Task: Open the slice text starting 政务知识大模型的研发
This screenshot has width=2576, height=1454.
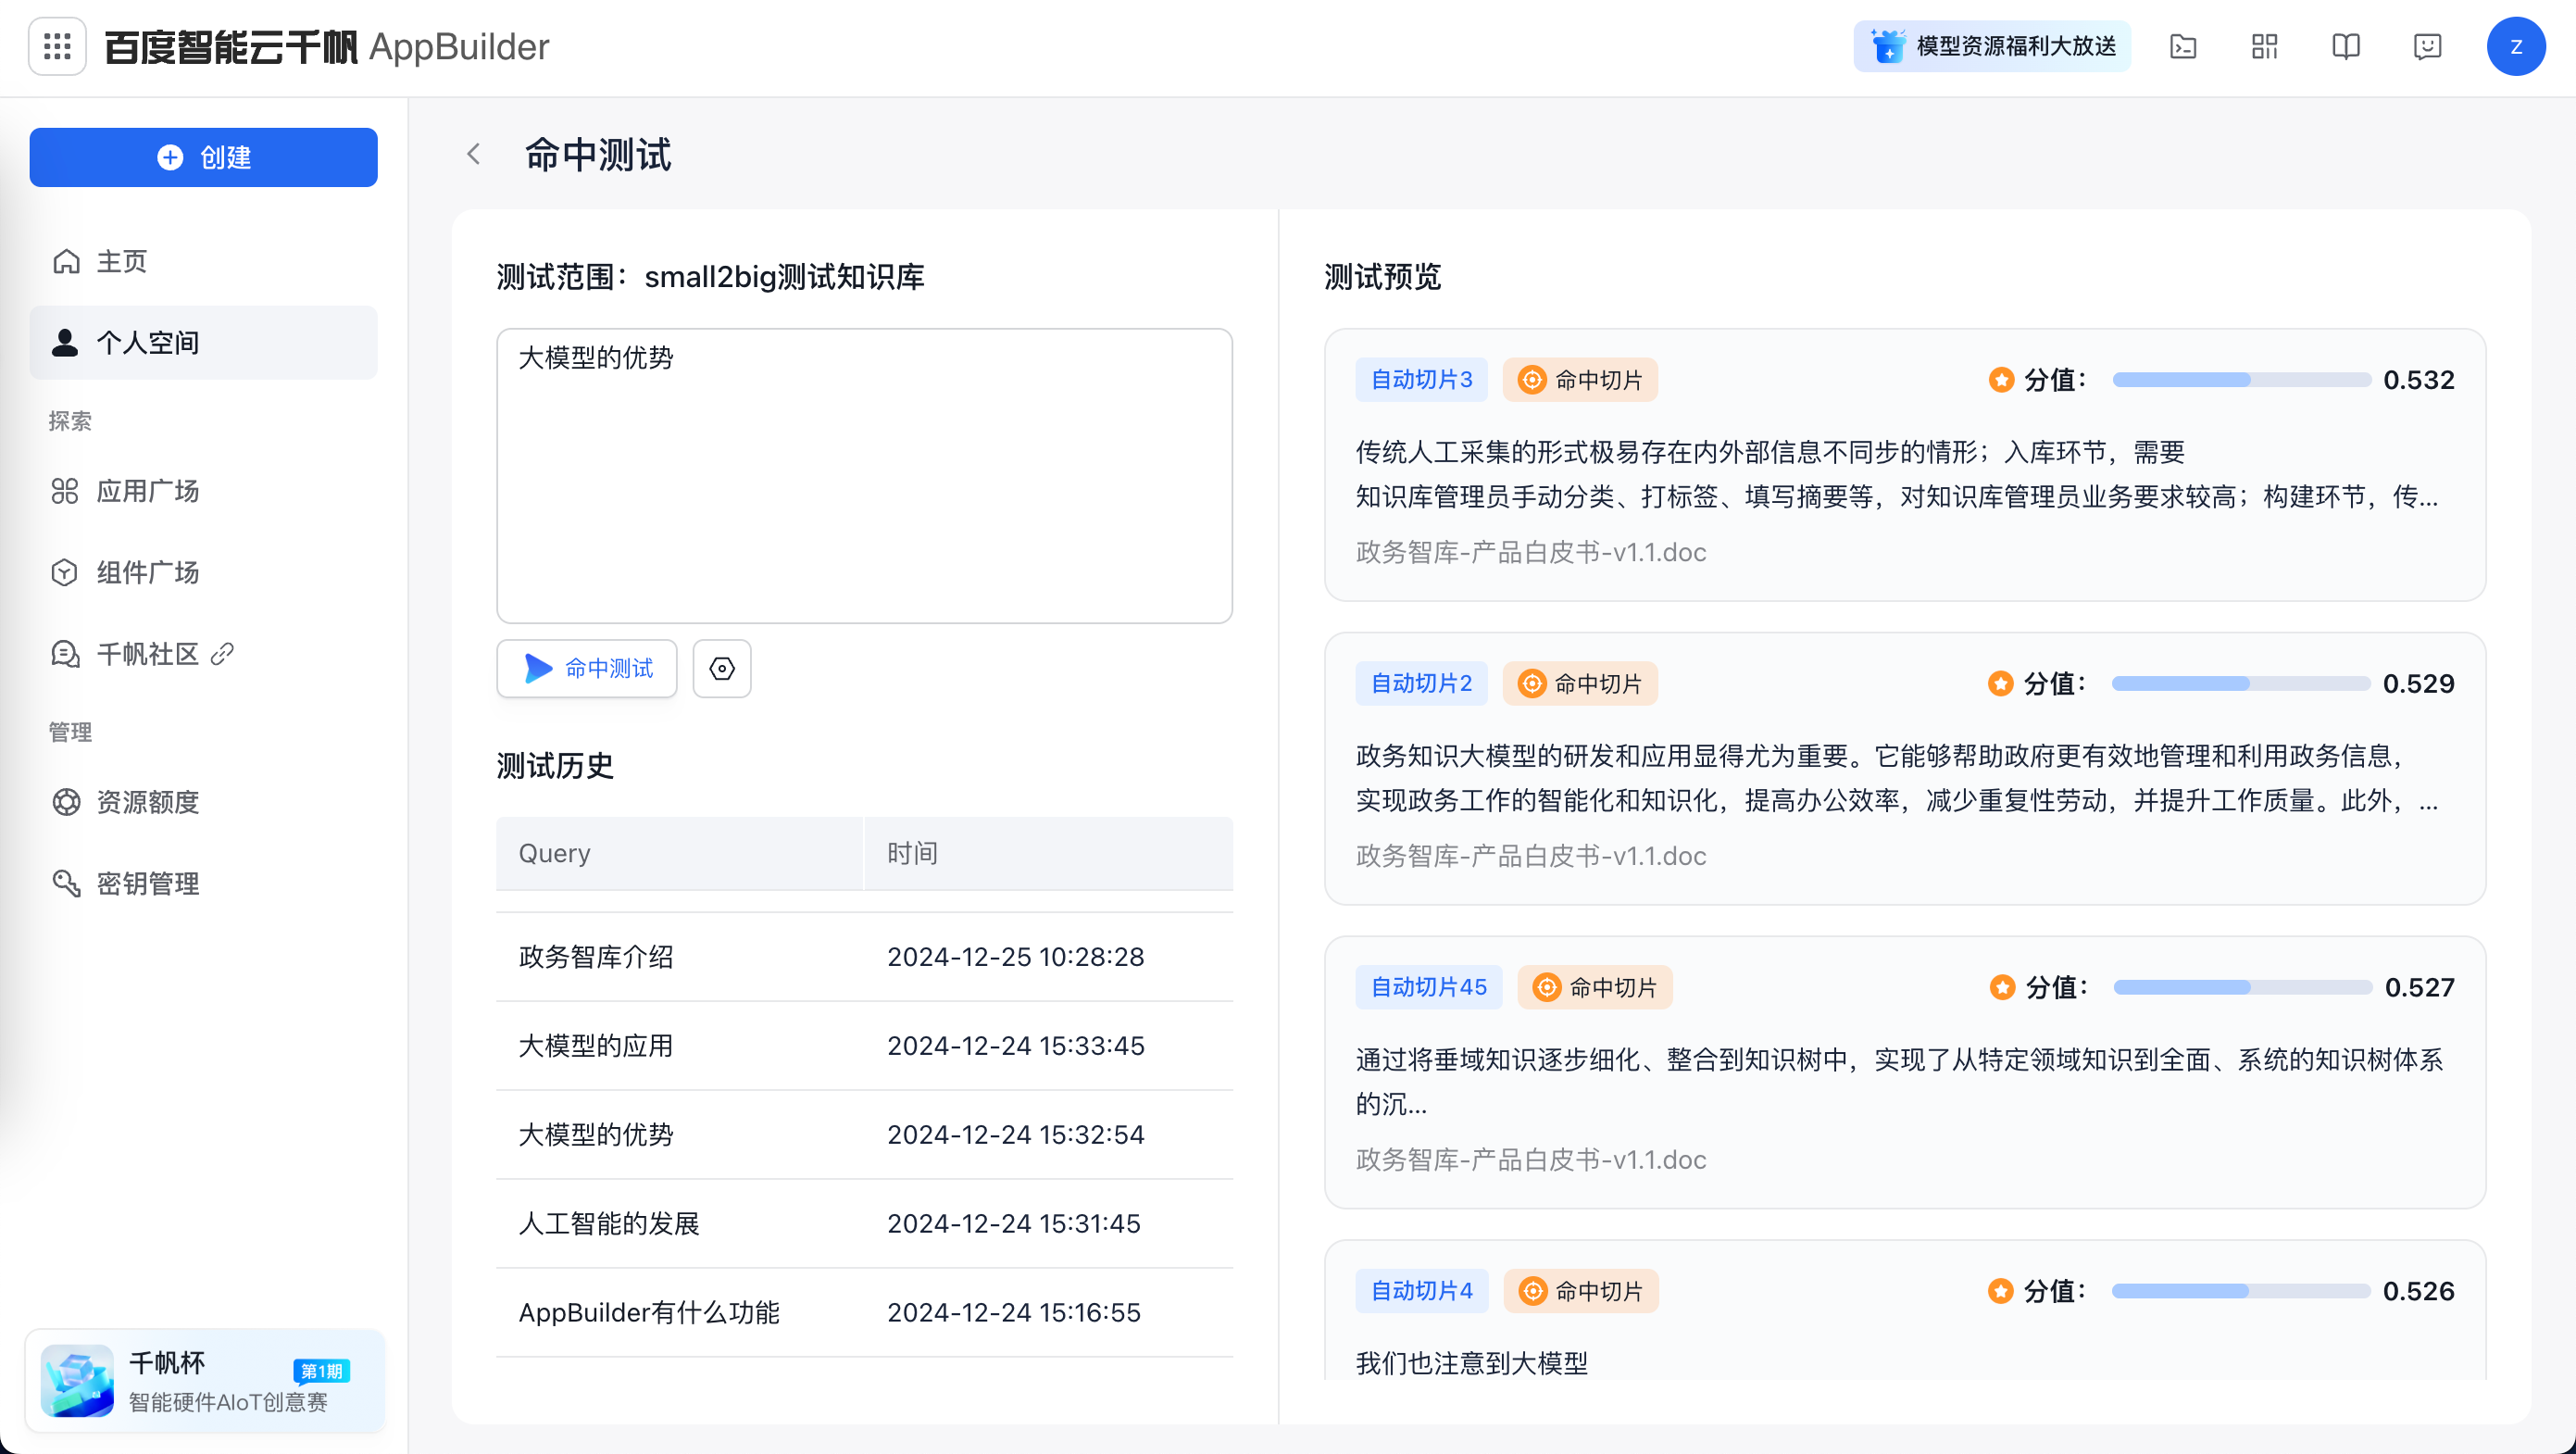Action: [x=1897, y=779]
